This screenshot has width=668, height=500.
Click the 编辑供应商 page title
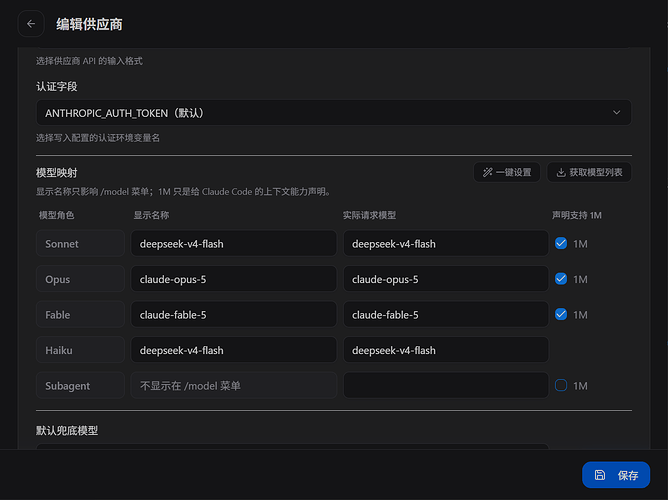[89, 24]
